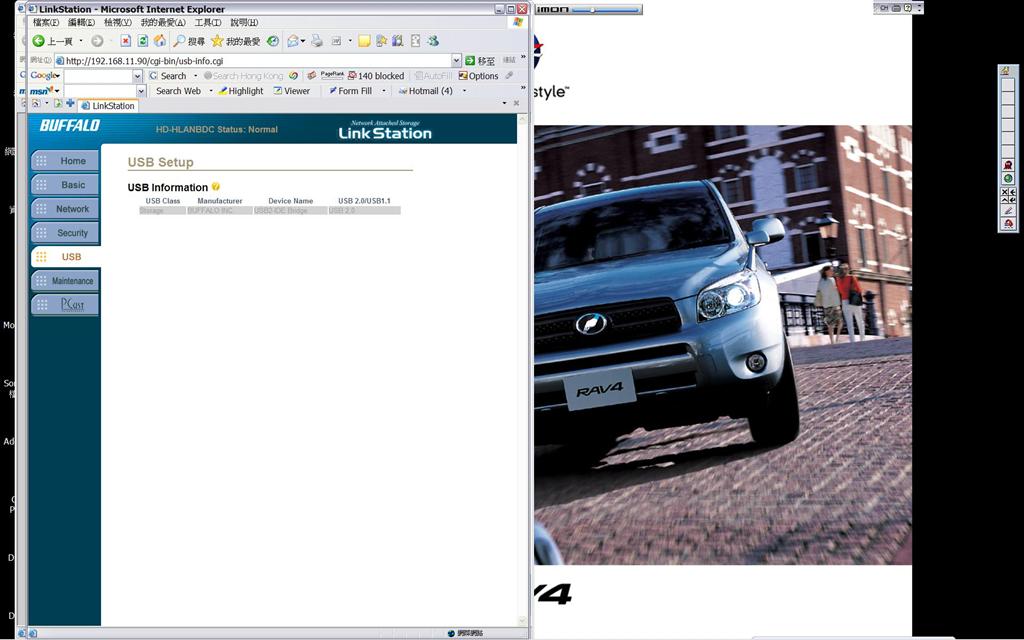Open Hotmail (4) from MSN toolbar

tap(426, 91)
